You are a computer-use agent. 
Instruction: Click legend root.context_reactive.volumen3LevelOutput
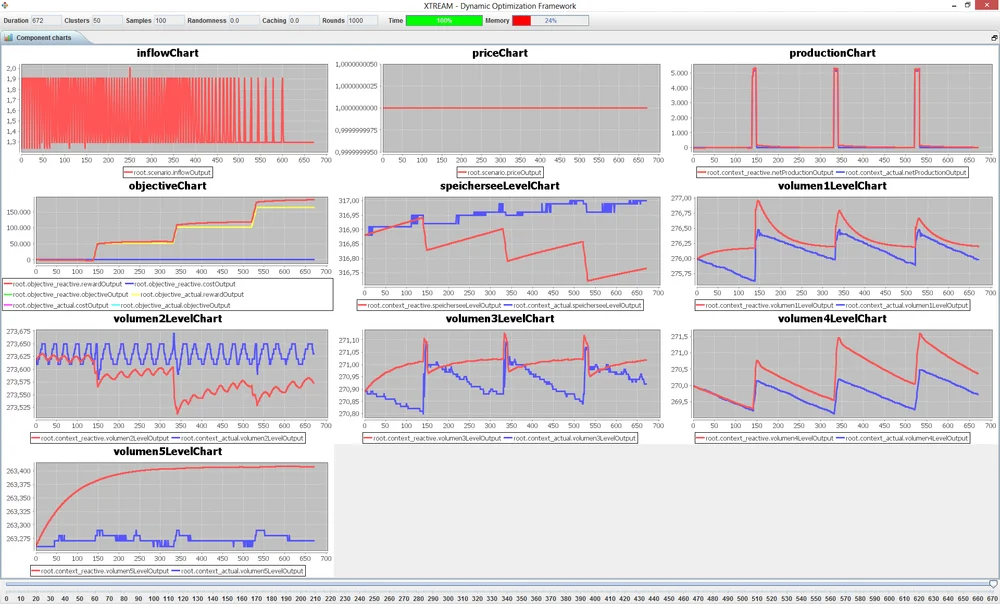(x=433, y=438)
